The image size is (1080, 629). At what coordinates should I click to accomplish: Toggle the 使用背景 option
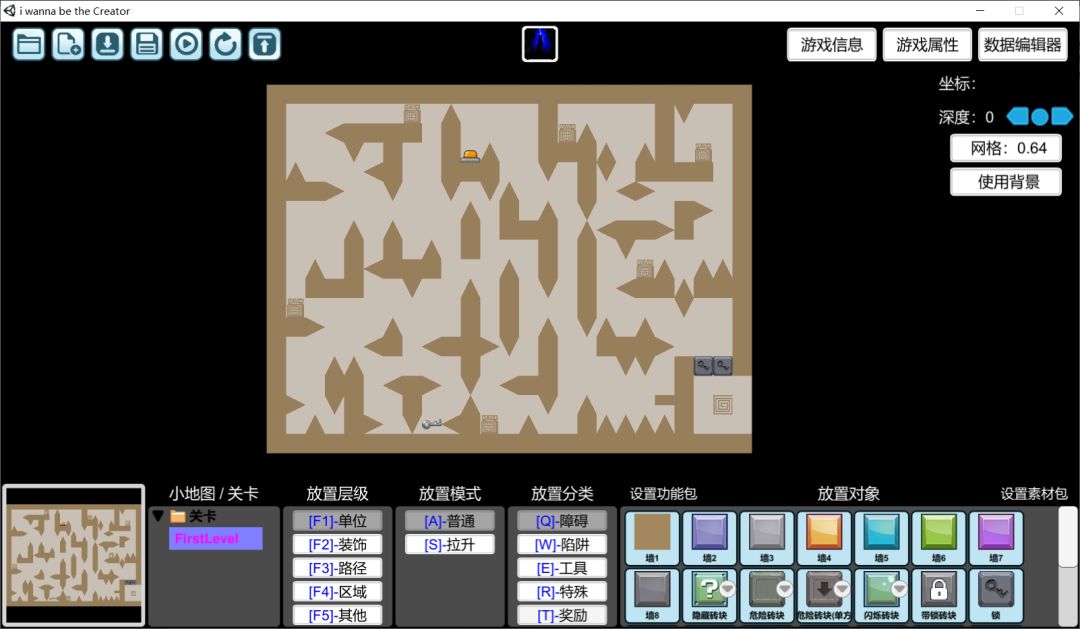point(1005,182)
